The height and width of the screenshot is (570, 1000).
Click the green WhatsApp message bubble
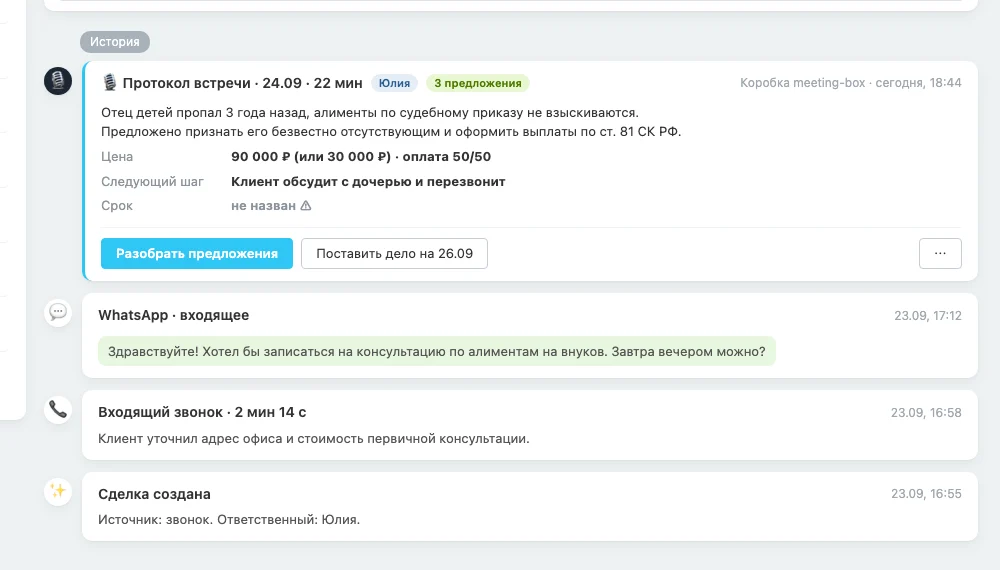coord(437,351)
